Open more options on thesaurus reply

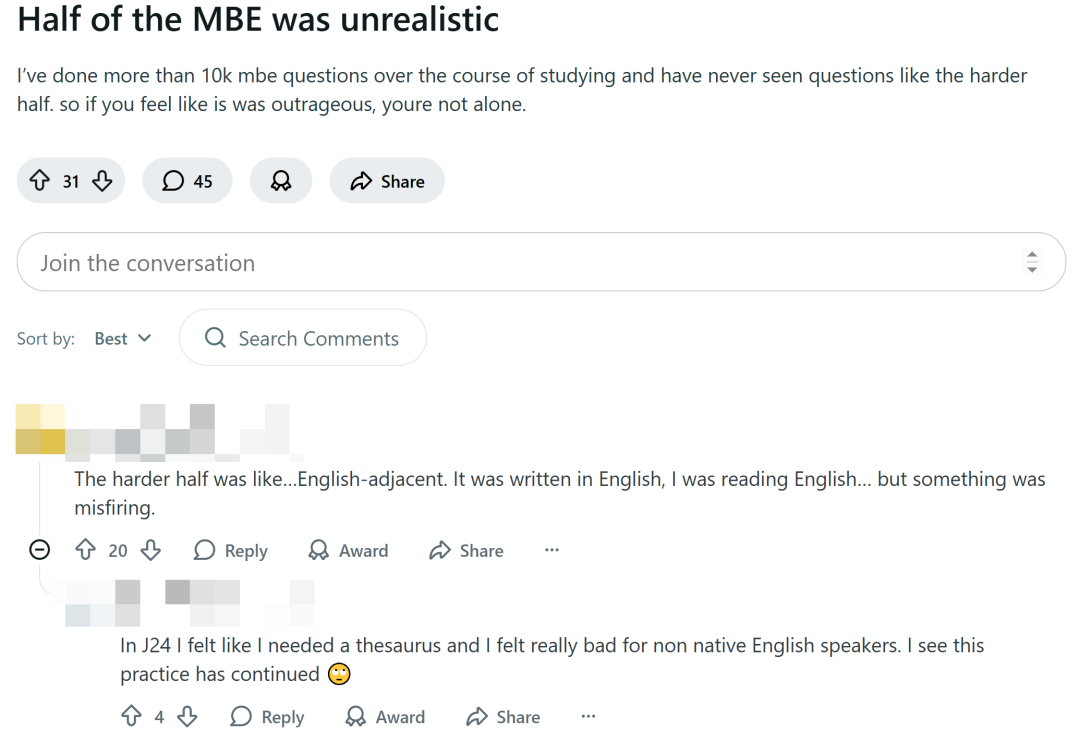pyautogui.click(x=588, y=716)
